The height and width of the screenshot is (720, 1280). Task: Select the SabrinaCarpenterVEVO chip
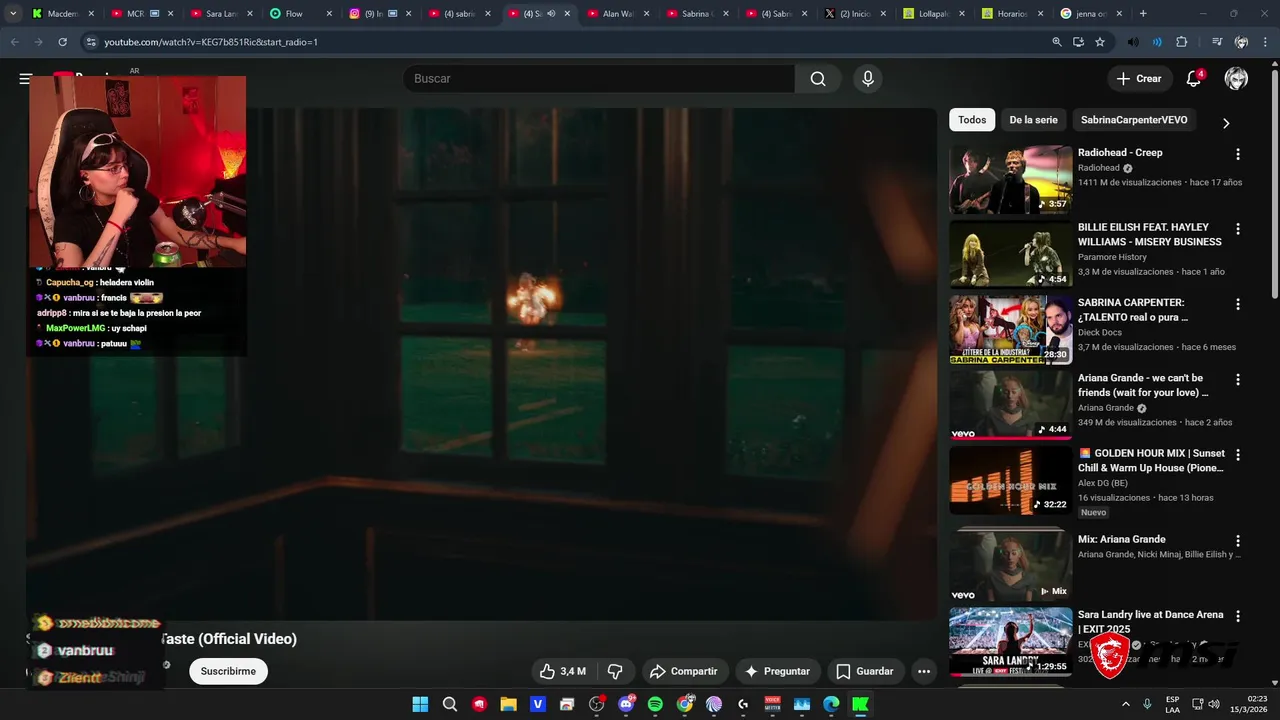[1134, 120]
